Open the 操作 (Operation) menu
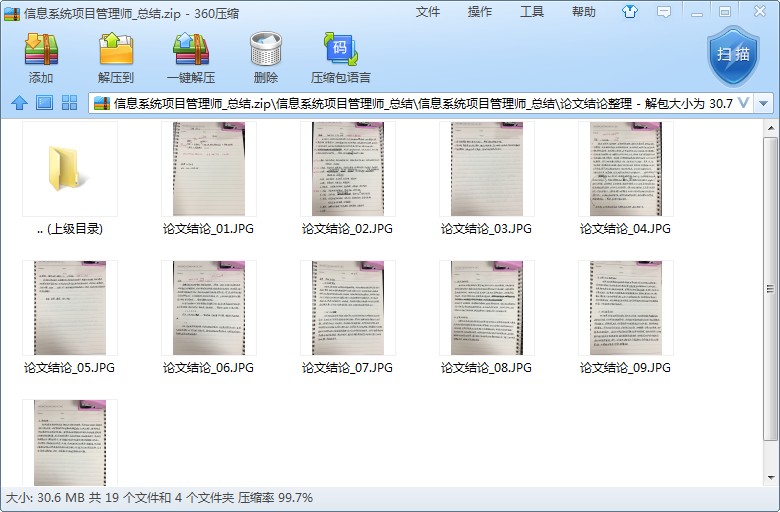780x512 pixels. point(480,12)
